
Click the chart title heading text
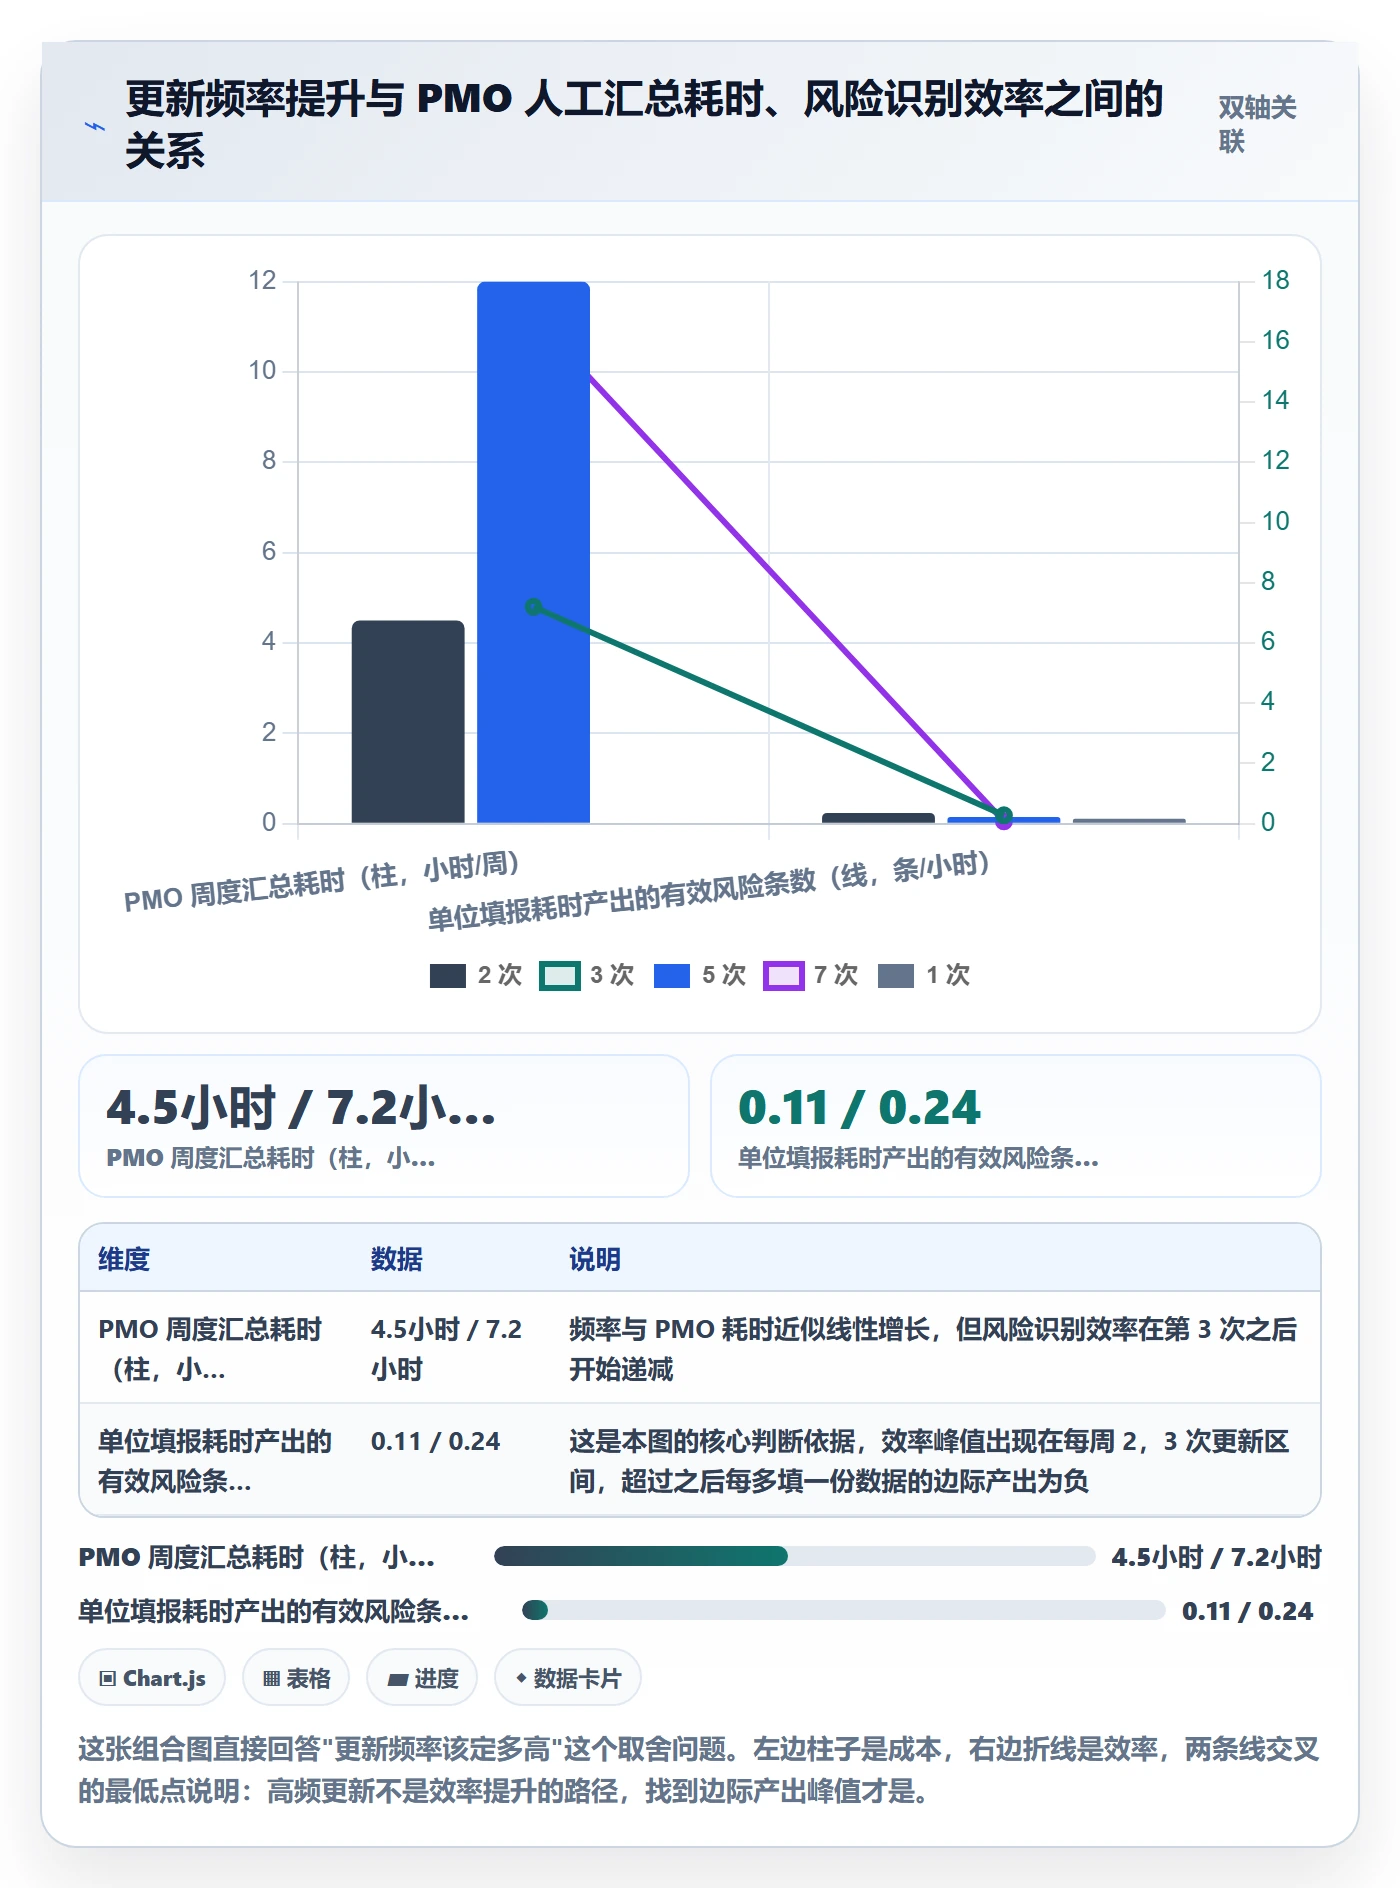[x=644, y=124]
